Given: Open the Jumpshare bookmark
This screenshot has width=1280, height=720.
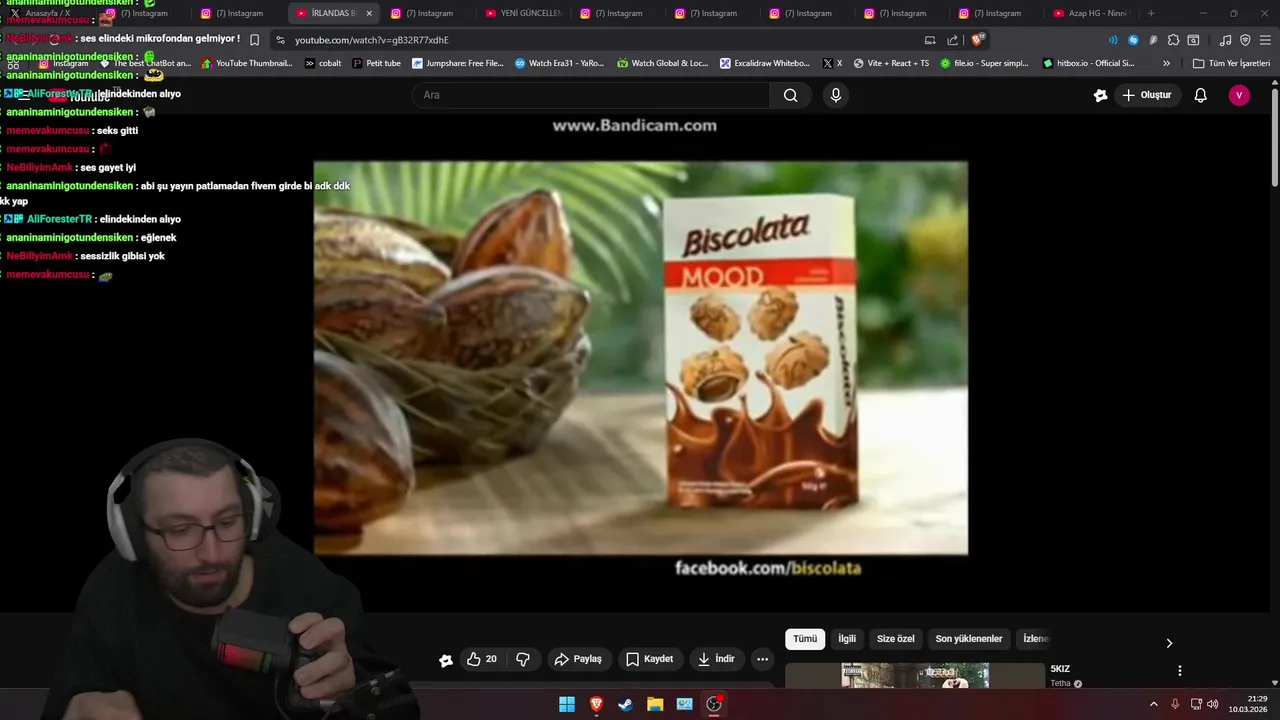Looking at the screenshot, I should tap(457, 63).
